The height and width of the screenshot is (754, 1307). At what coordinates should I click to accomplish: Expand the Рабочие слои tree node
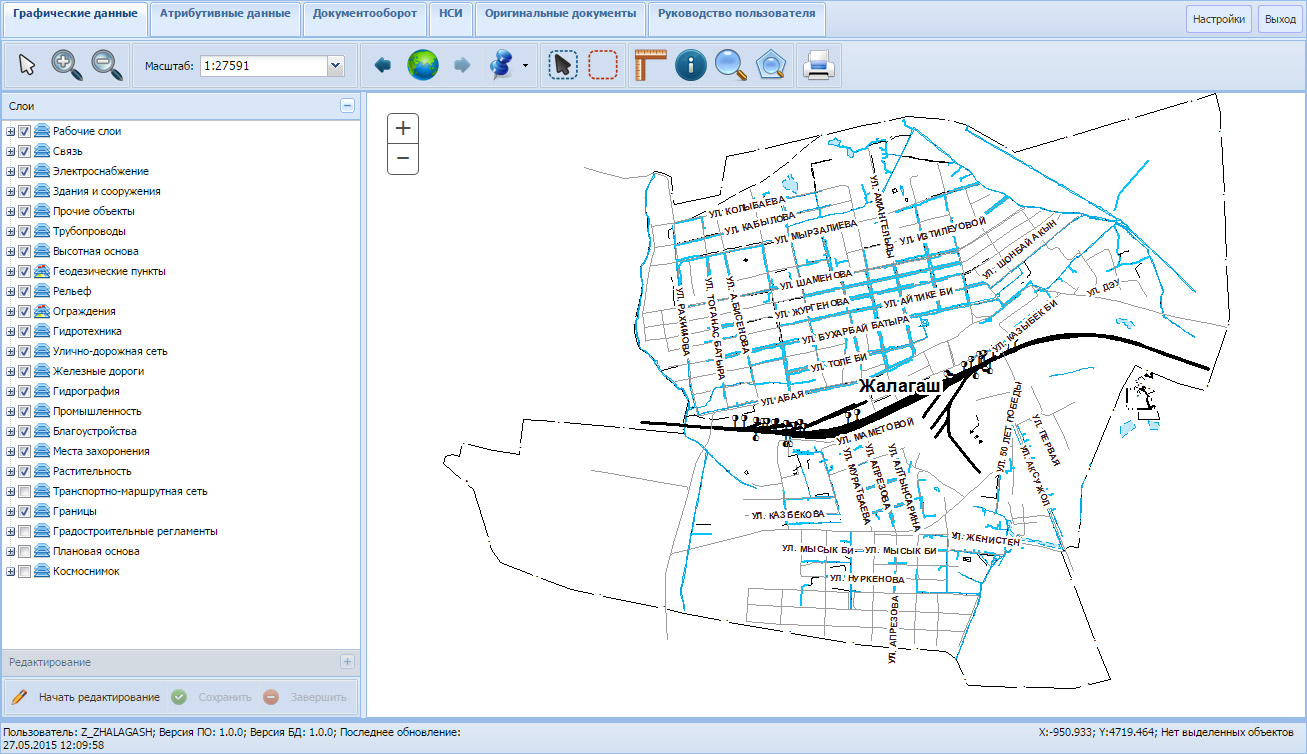click(10, 131)
